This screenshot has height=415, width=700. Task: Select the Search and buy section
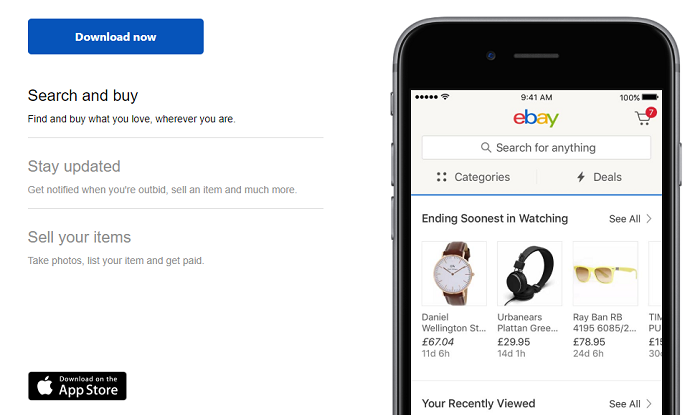pos(83,96)
